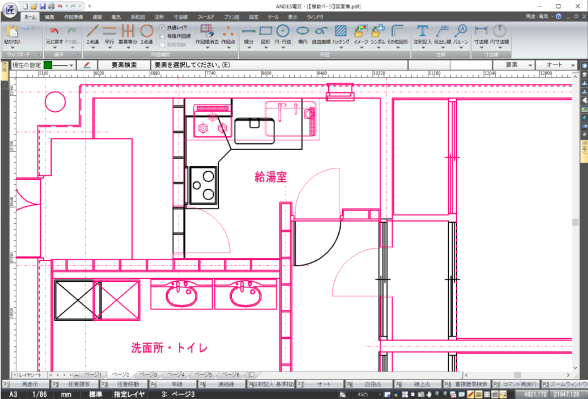Click the 再表示 function key button

click(x=26, y=384)
